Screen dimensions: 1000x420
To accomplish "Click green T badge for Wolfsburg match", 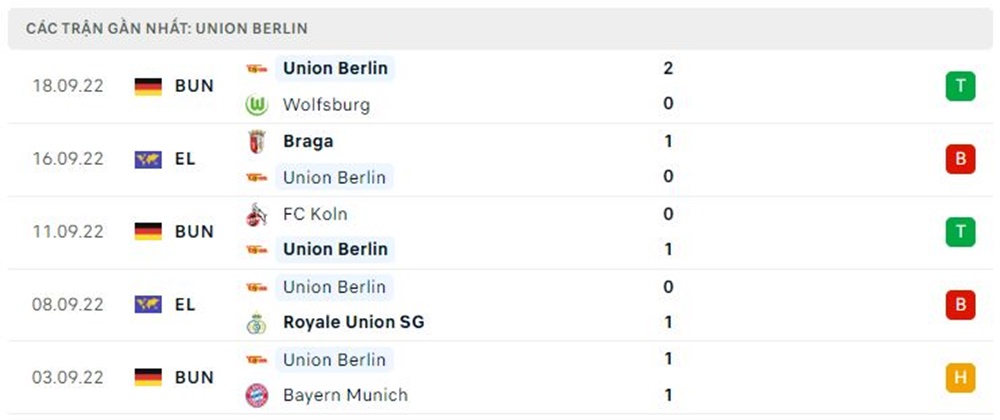I will click(x=960, y=86).
